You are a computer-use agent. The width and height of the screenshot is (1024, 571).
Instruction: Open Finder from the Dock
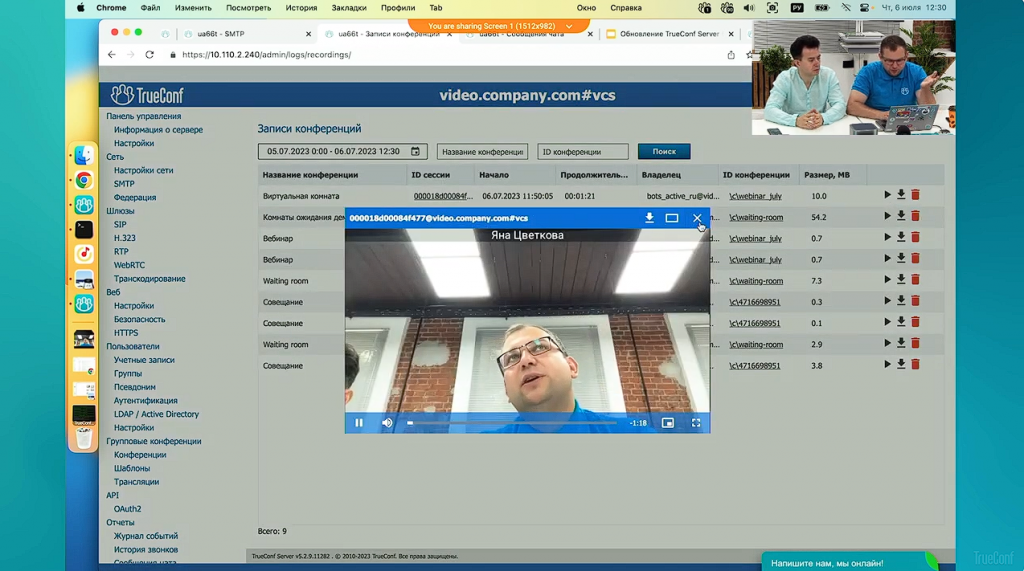pyautogui.click(x=84, y=155)
